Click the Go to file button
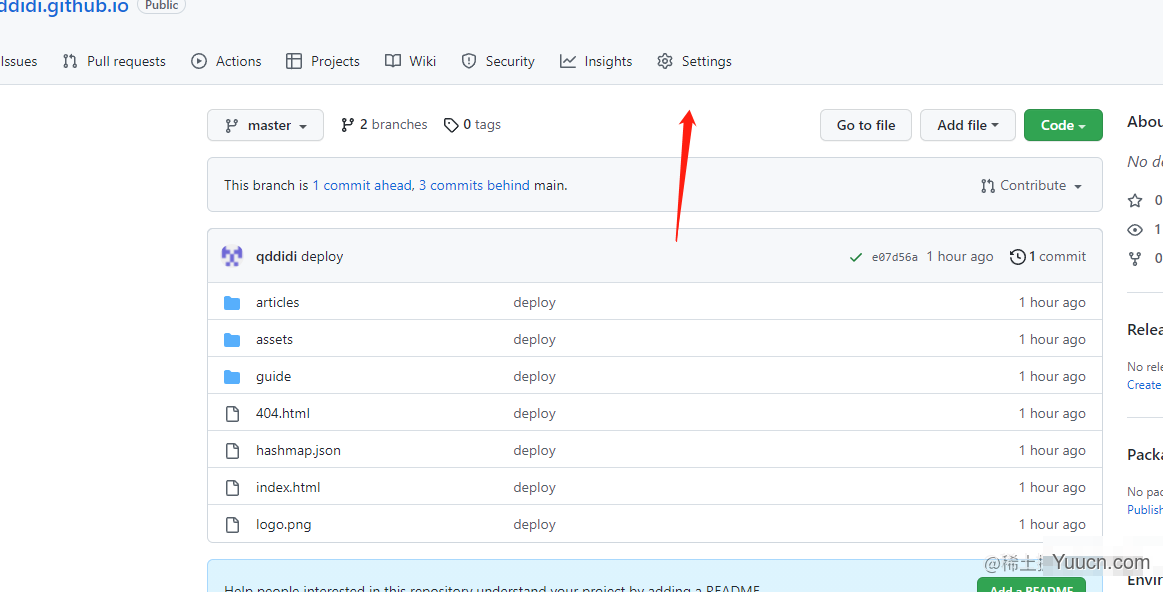 pos(866,125)
